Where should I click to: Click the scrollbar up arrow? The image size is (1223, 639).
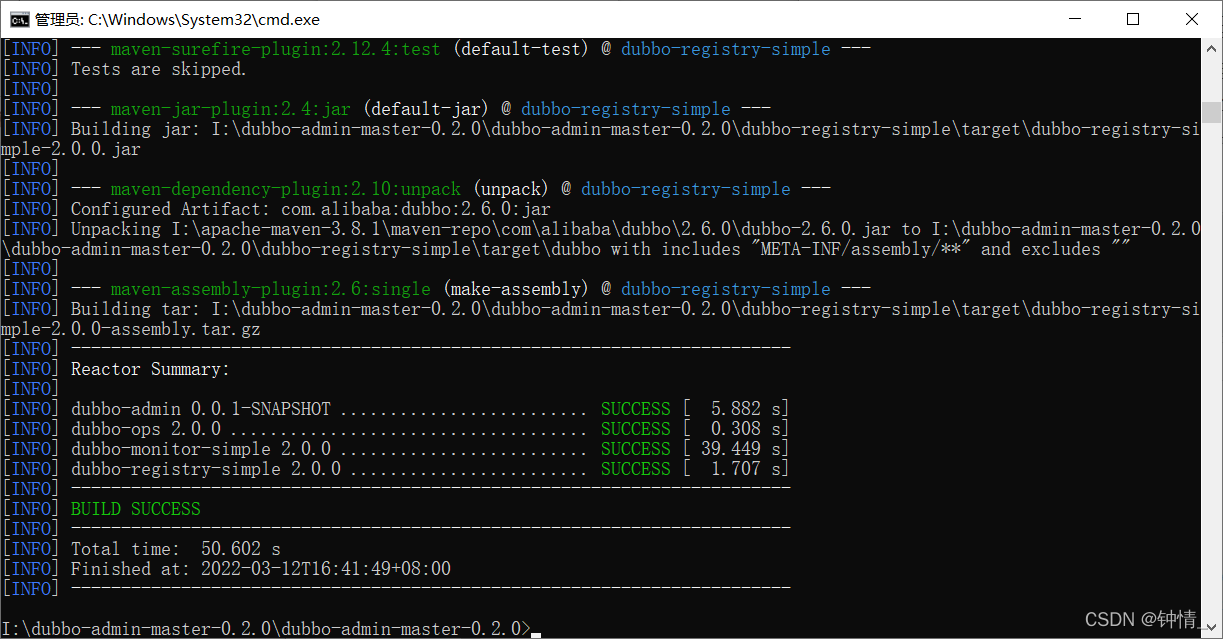[x=1211, y=48]
